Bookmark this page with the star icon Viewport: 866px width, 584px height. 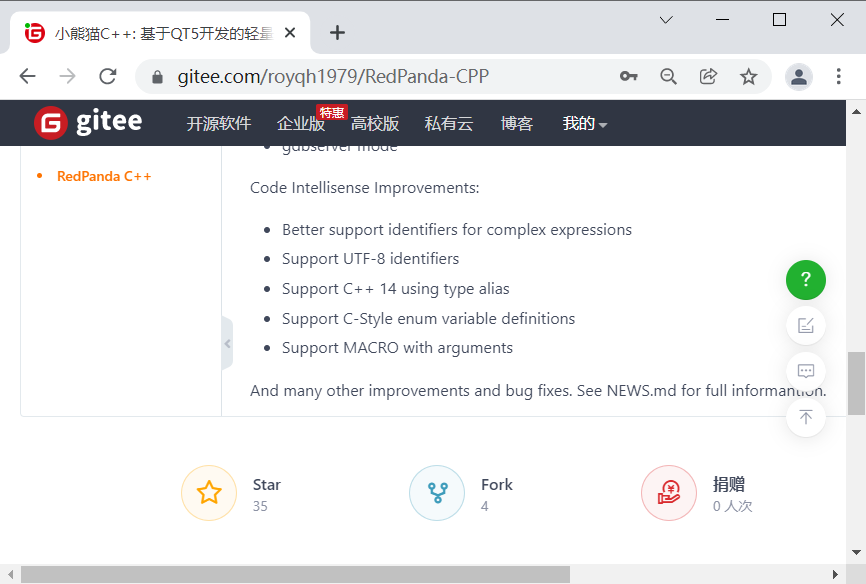pos(748,76)
